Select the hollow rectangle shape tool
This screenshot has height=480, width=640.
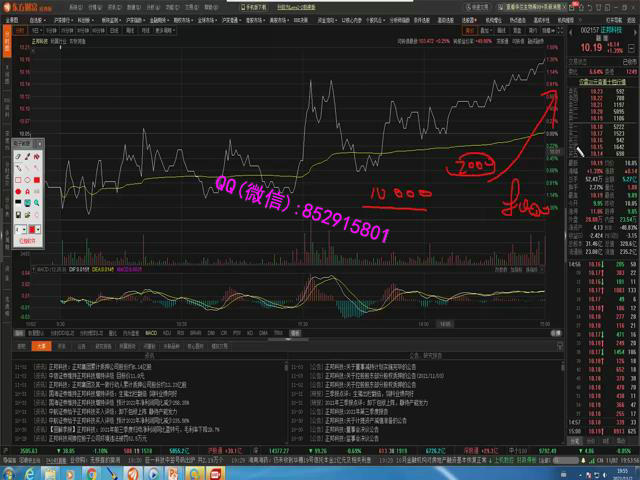18,180
